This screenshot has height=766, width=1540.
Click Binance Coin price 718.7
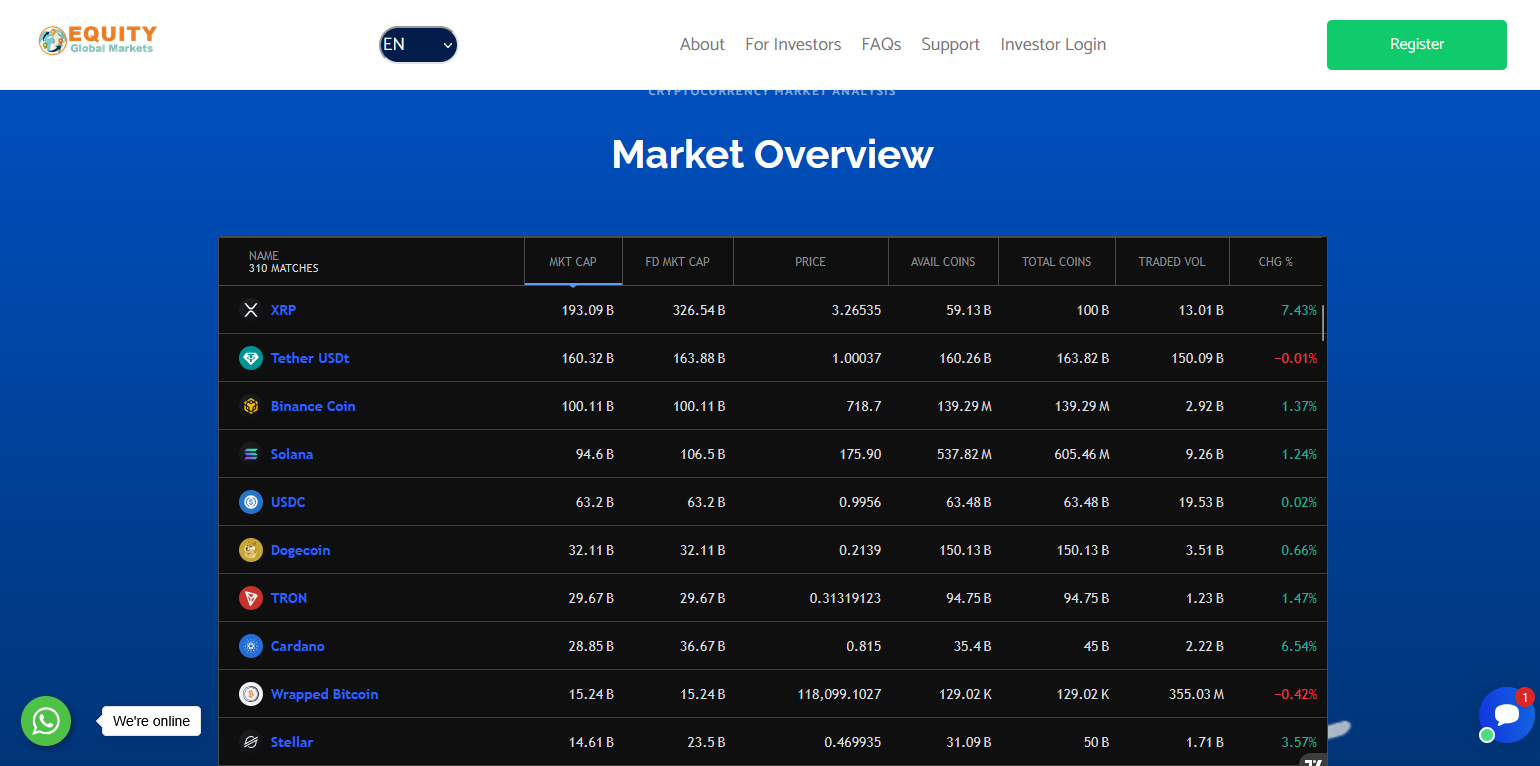863,406
